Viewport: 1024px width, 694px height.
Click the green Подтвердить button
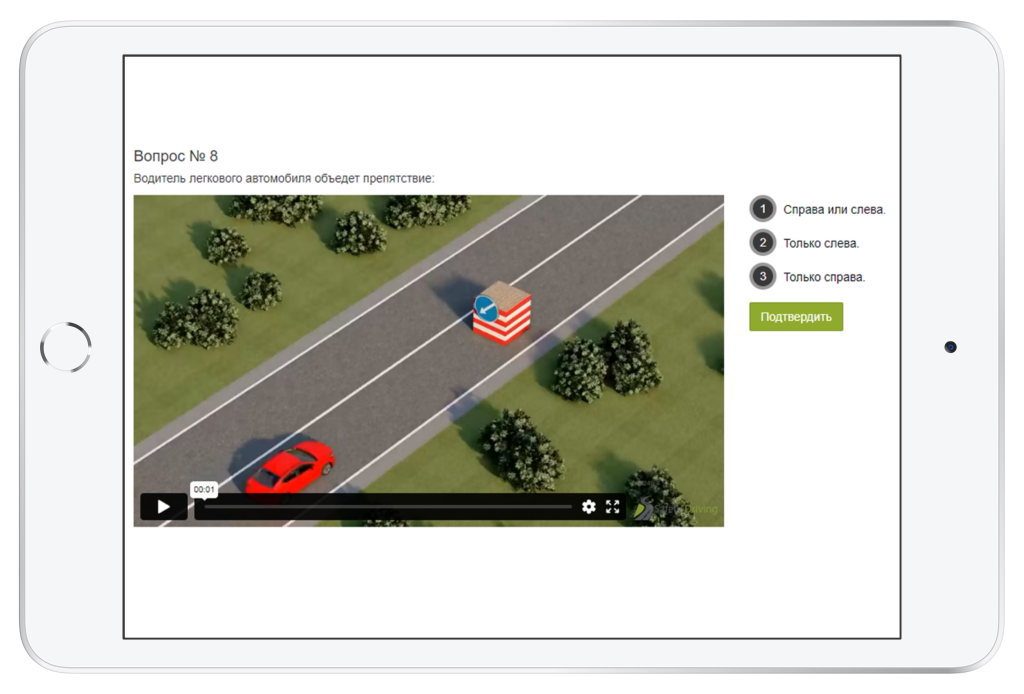click(x=796, y=317)
